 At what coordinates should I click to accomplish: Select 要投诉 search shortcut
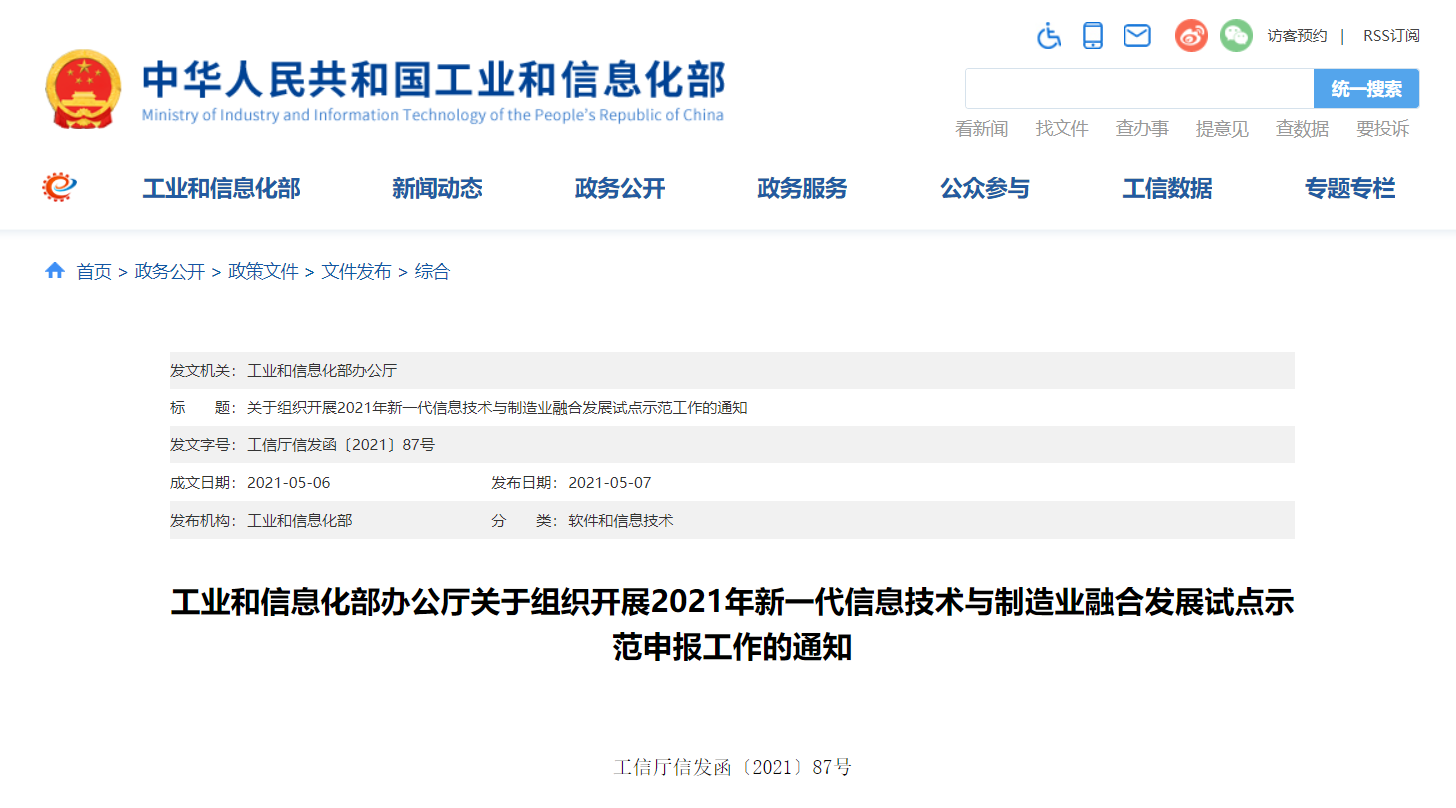1382,129
